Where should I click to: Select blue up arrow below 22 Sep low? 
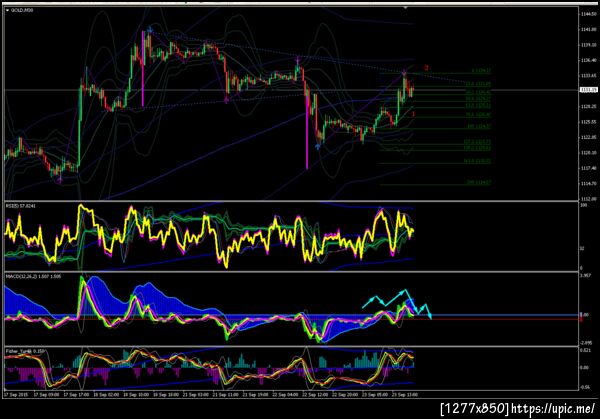(318, 147)
